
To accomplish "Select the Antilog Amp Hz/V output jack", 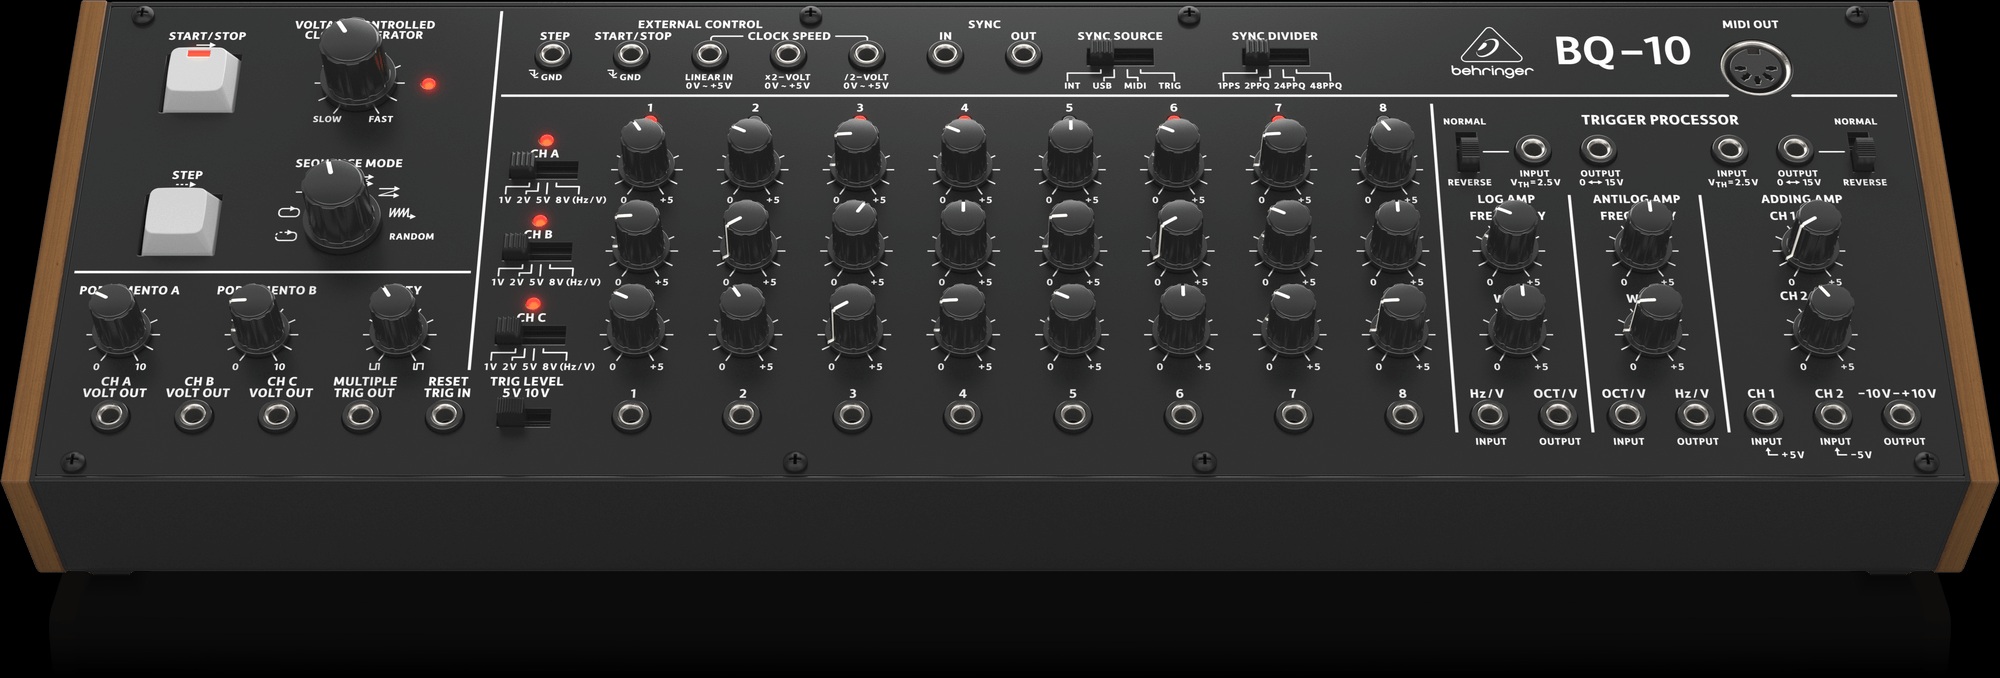I will 1695,417.
